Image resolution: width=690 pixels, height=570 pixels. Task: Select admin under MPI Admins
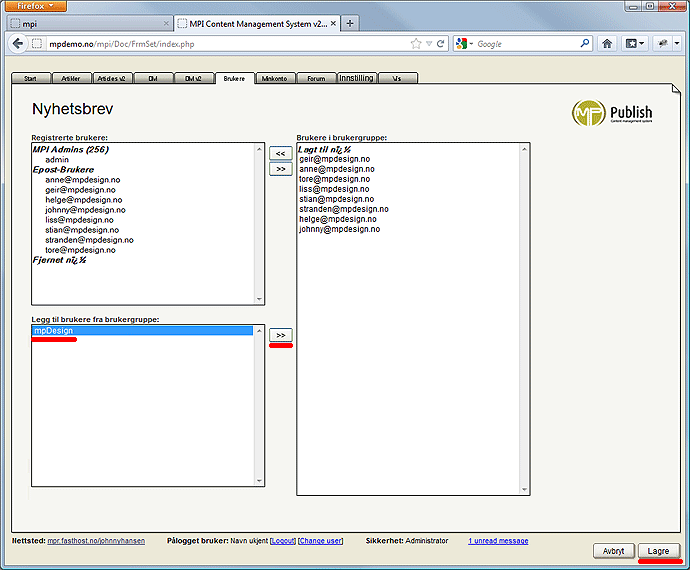[57, 159]
